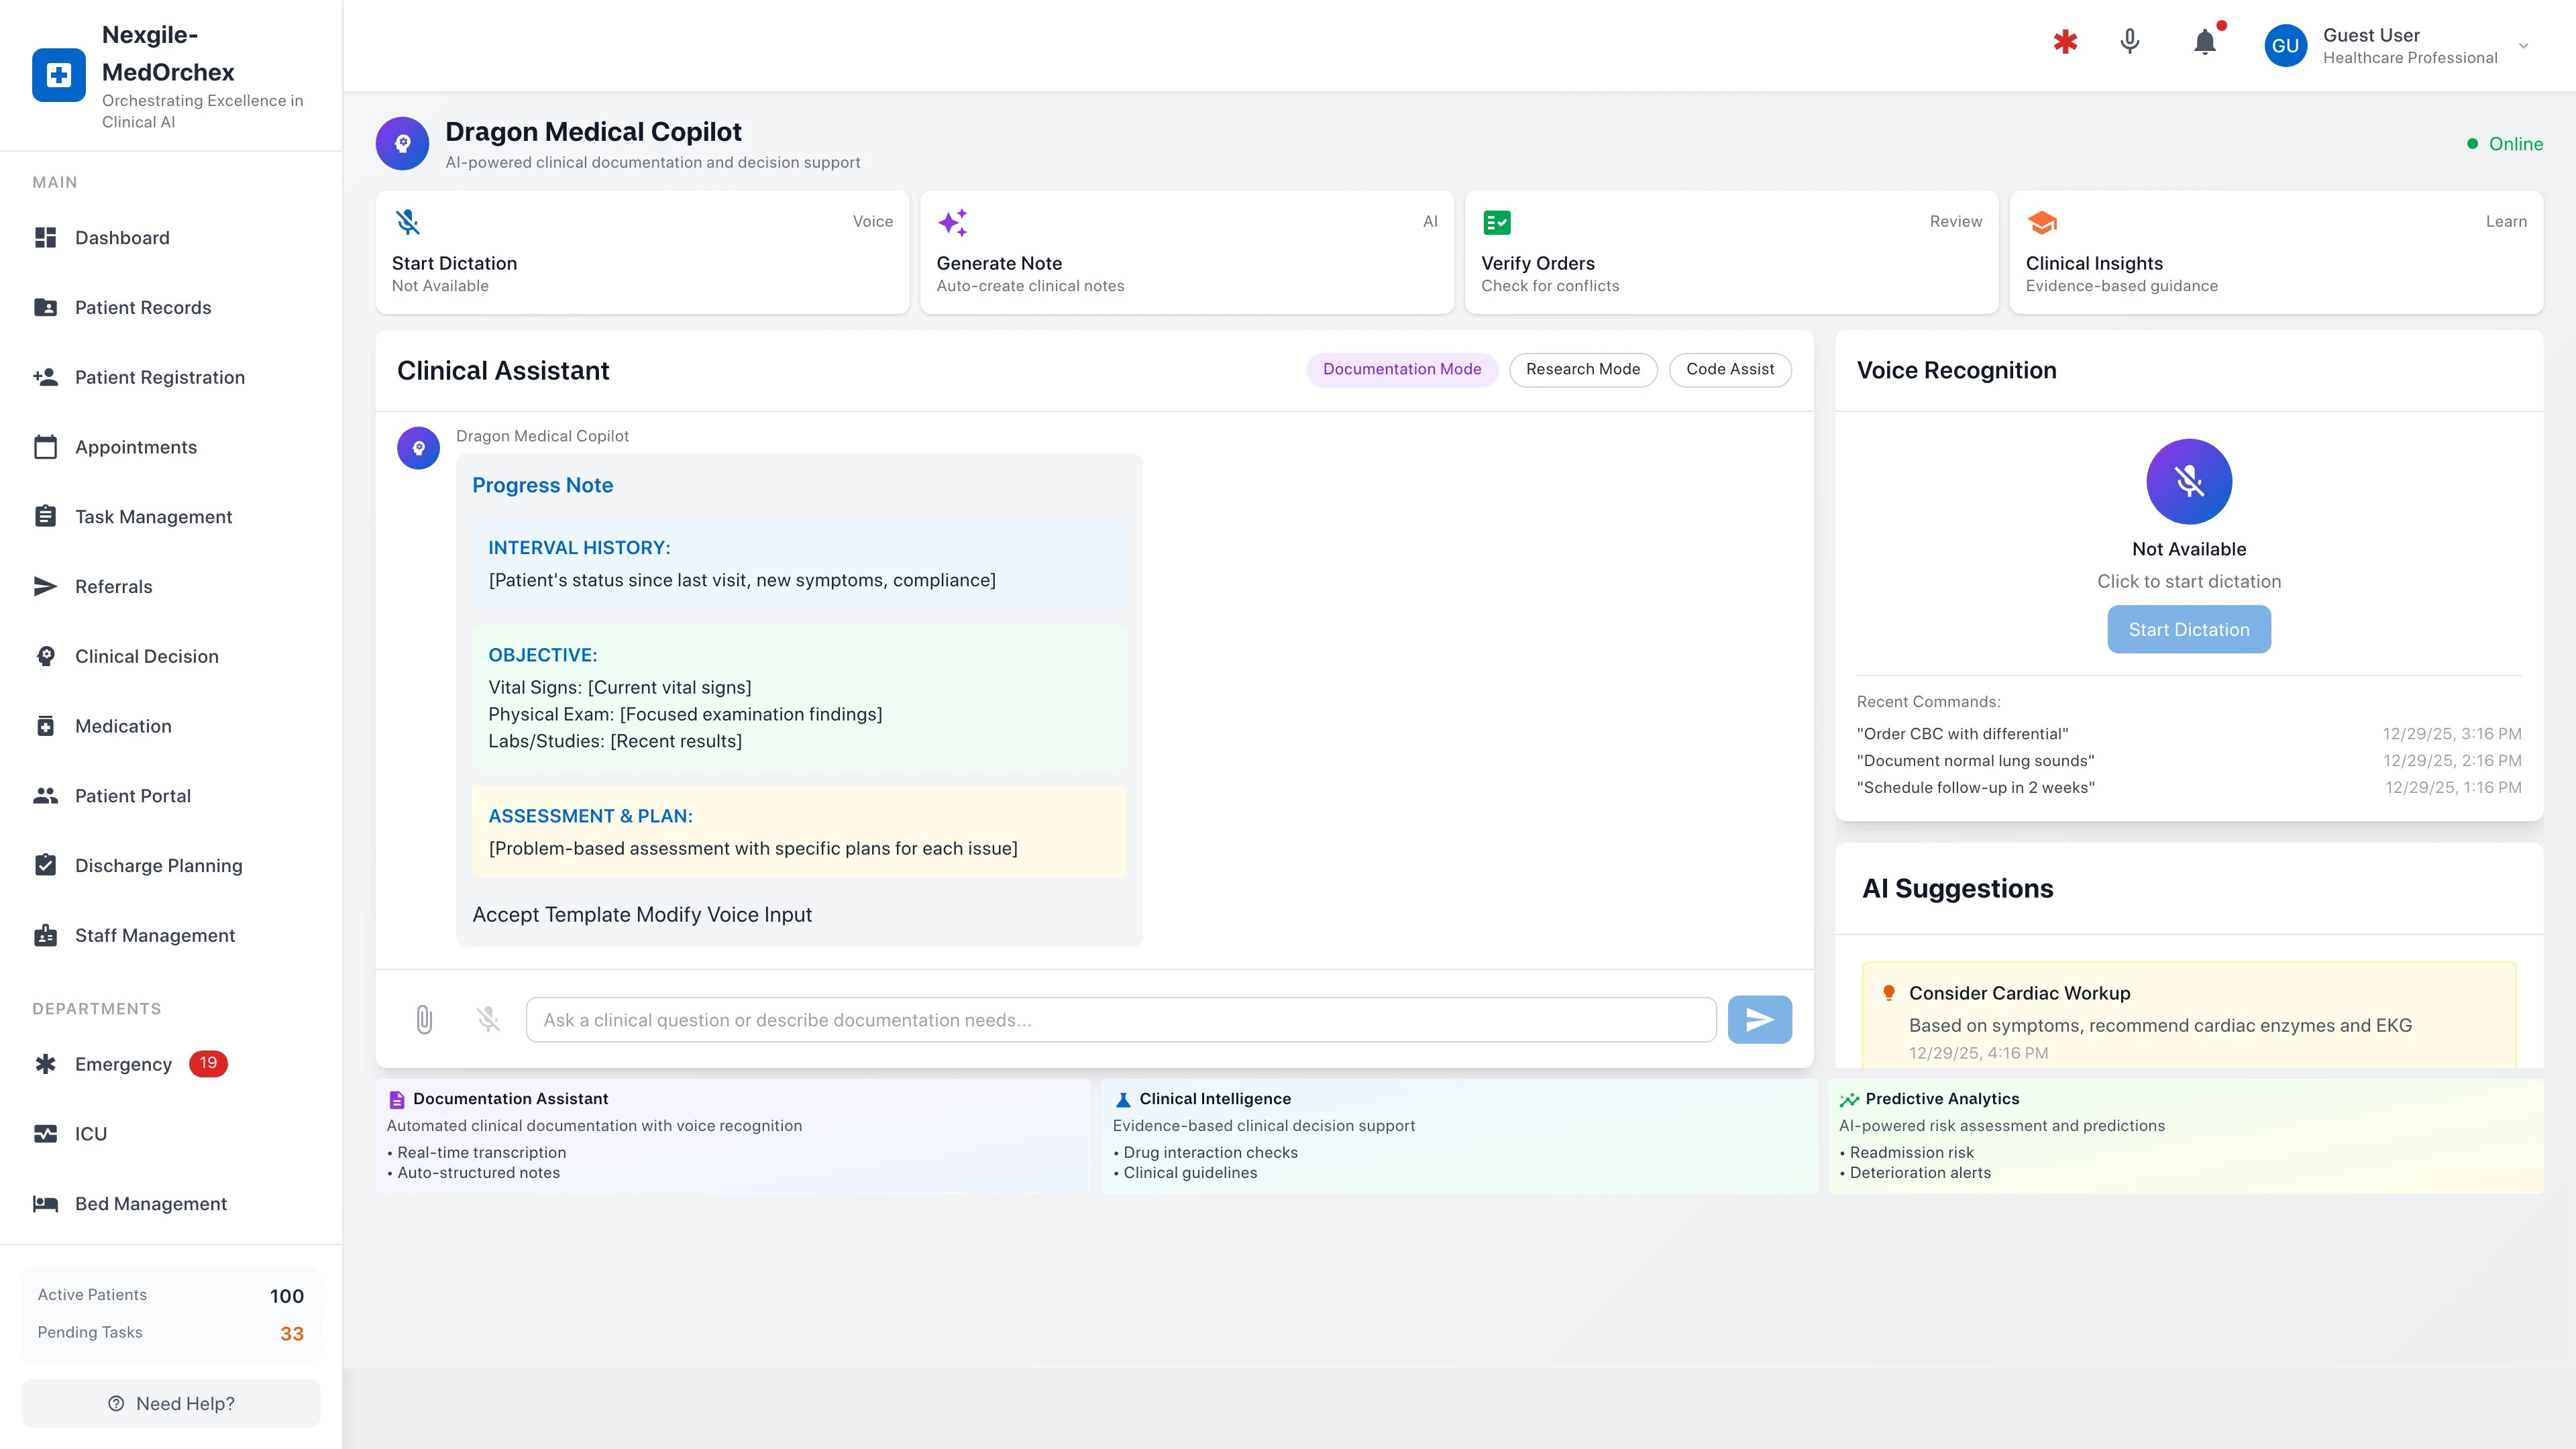
Task: Click the red asterisk emergency icon in header
Action: click(2065, 42)
